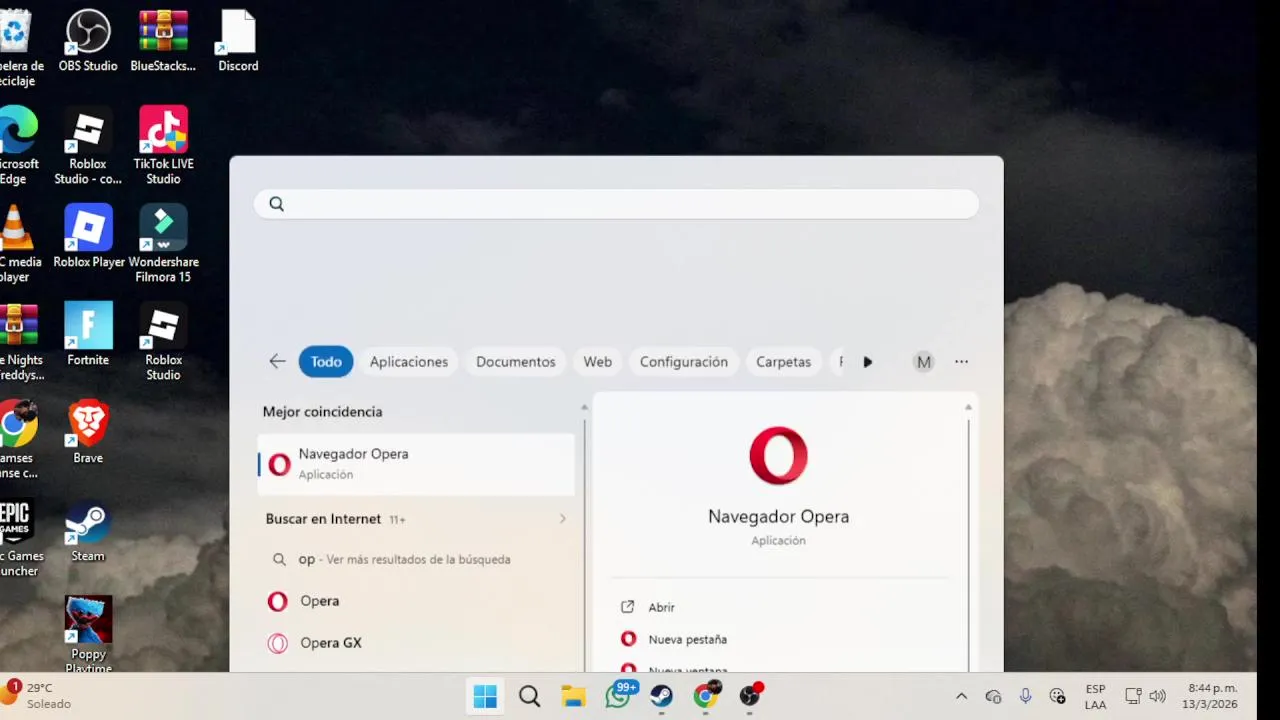Open Roblox Studio icon below Filmora
This screenshot has width=1280, height=720.
(163, 342)
